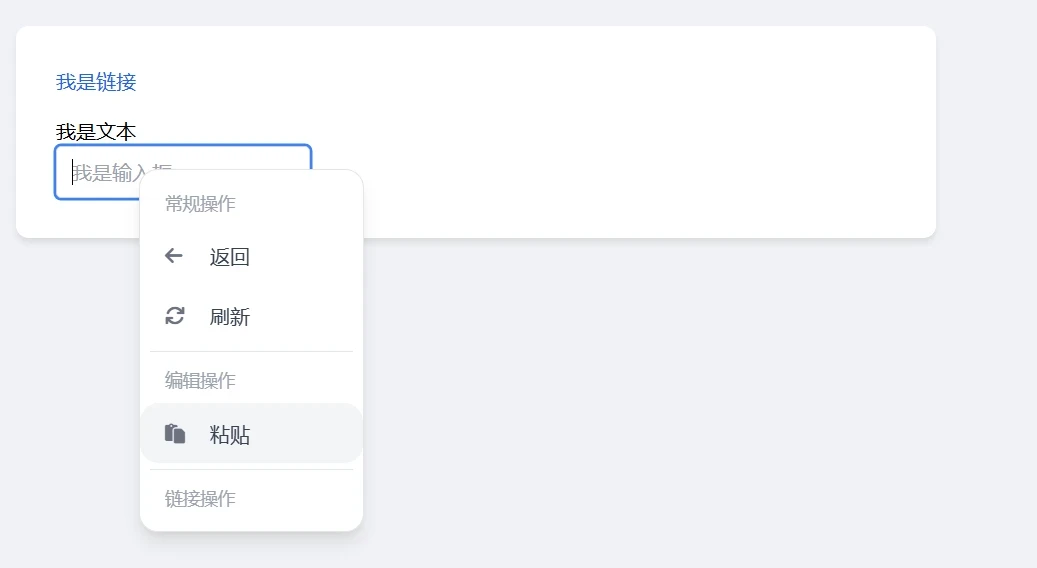Click the 编辑操作 section header
This screenshot has height=568, width=1037.
pos(200,380)
